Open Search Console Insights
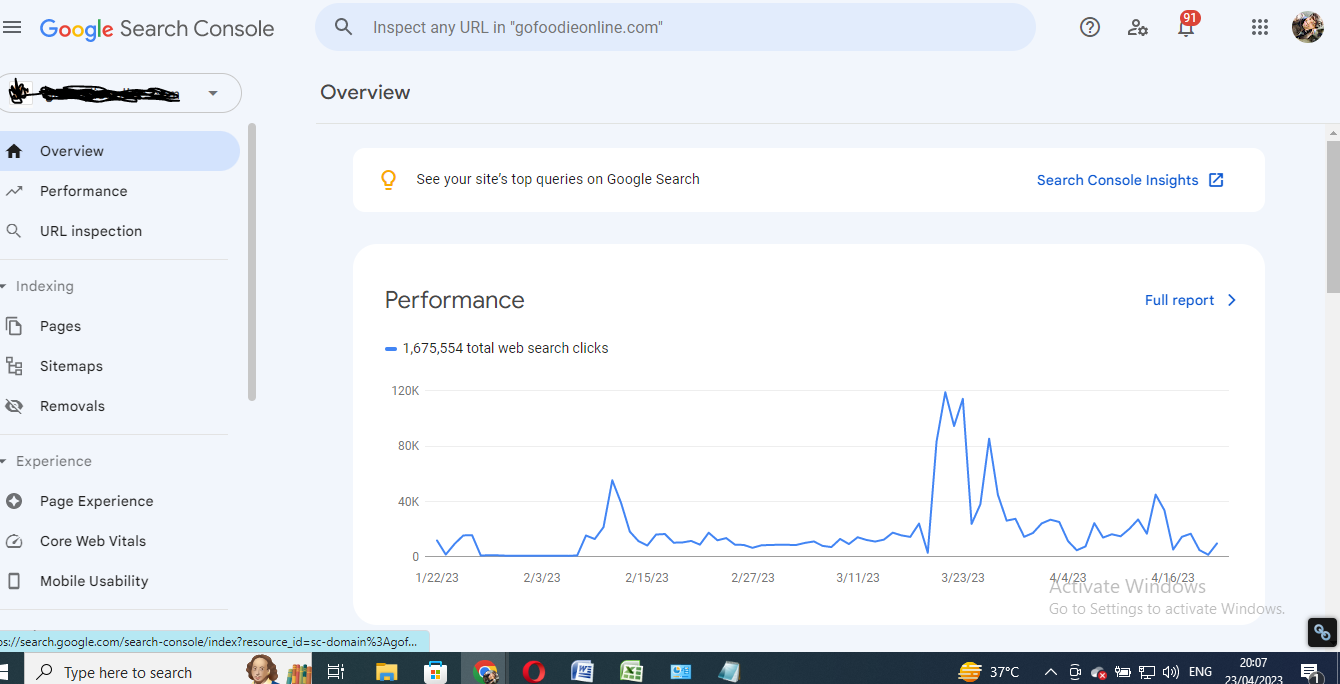Screen dimensions: 1340x684 pyautogui.click(x=1117, y=180)
